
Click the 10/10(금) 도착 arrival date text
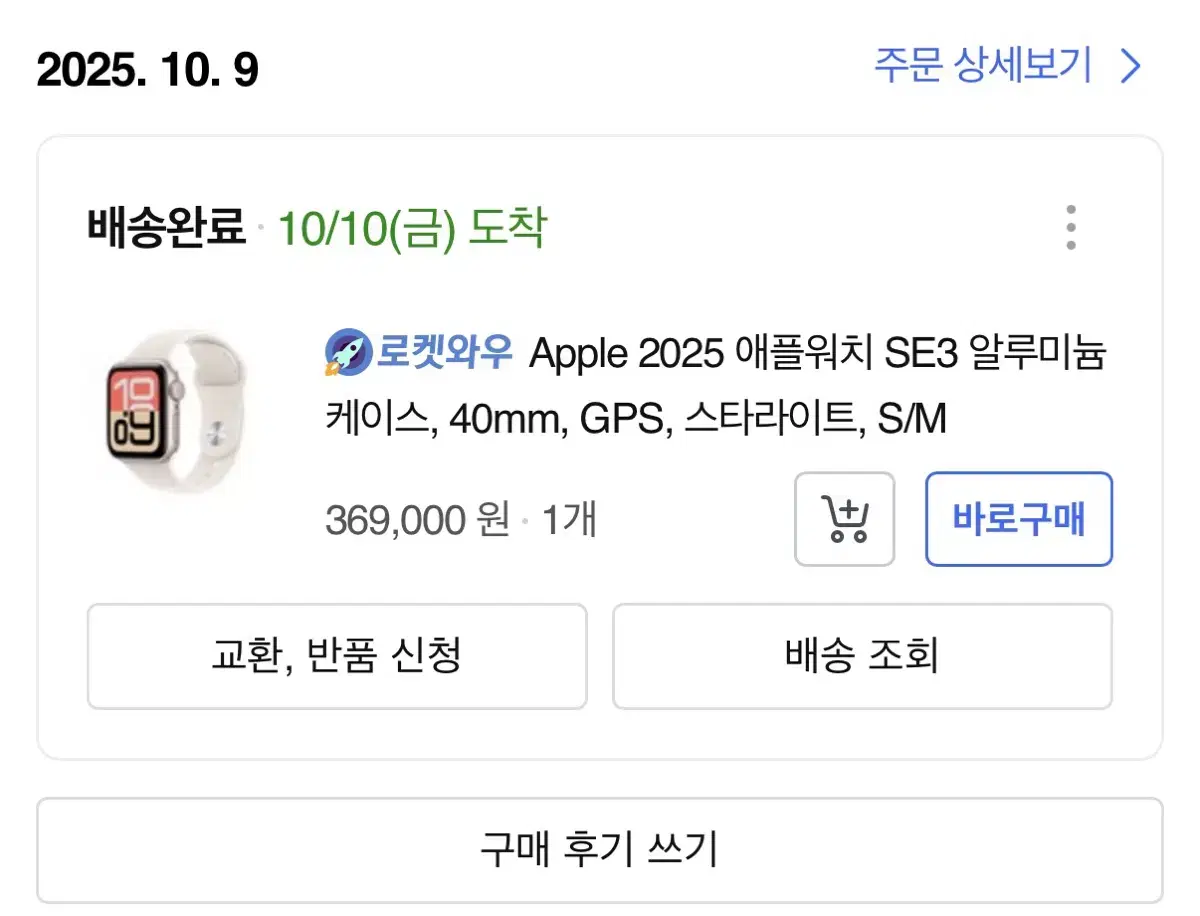click(413, 228)
